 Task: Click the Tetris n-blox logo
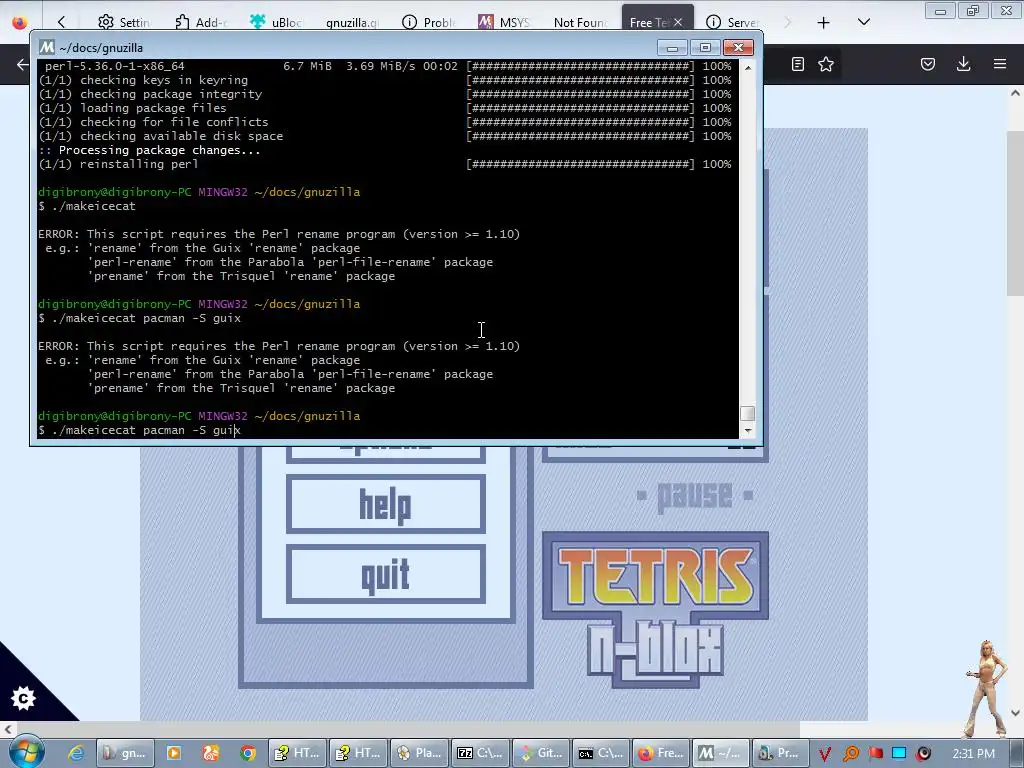coord(655,611)
